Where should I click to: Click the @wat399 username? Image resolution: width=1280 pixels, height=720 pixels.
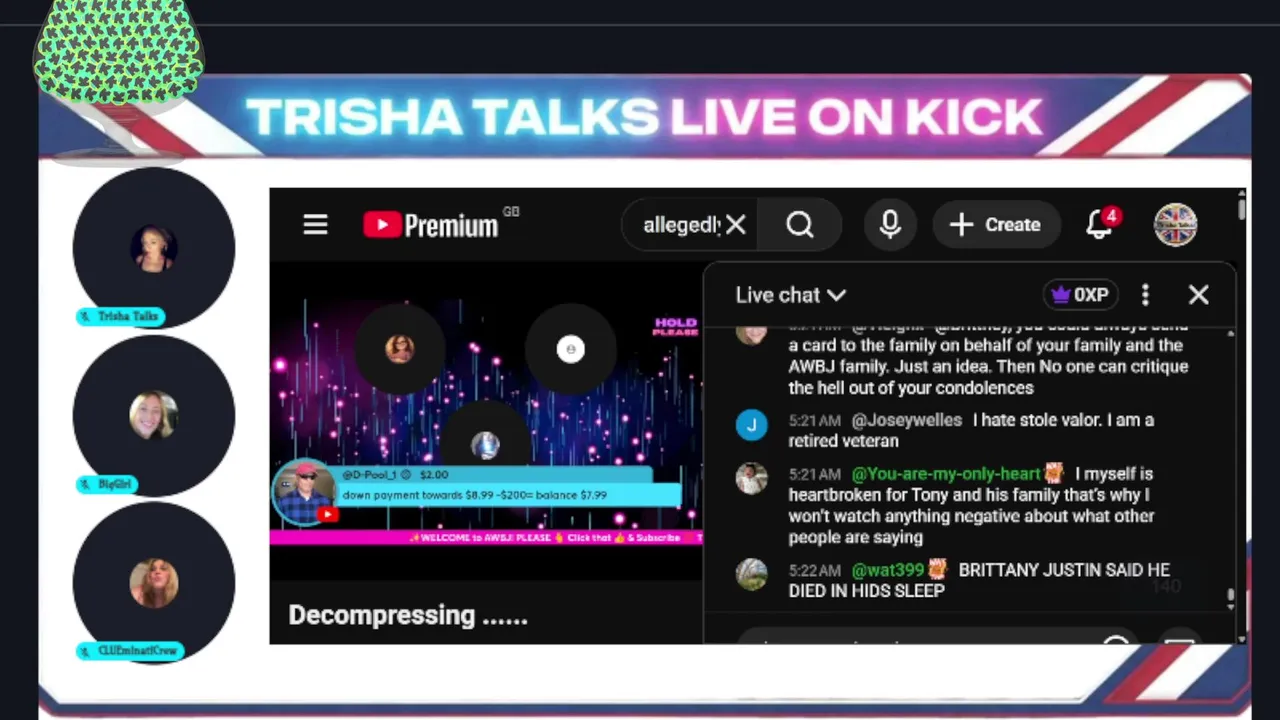point(888,570)
